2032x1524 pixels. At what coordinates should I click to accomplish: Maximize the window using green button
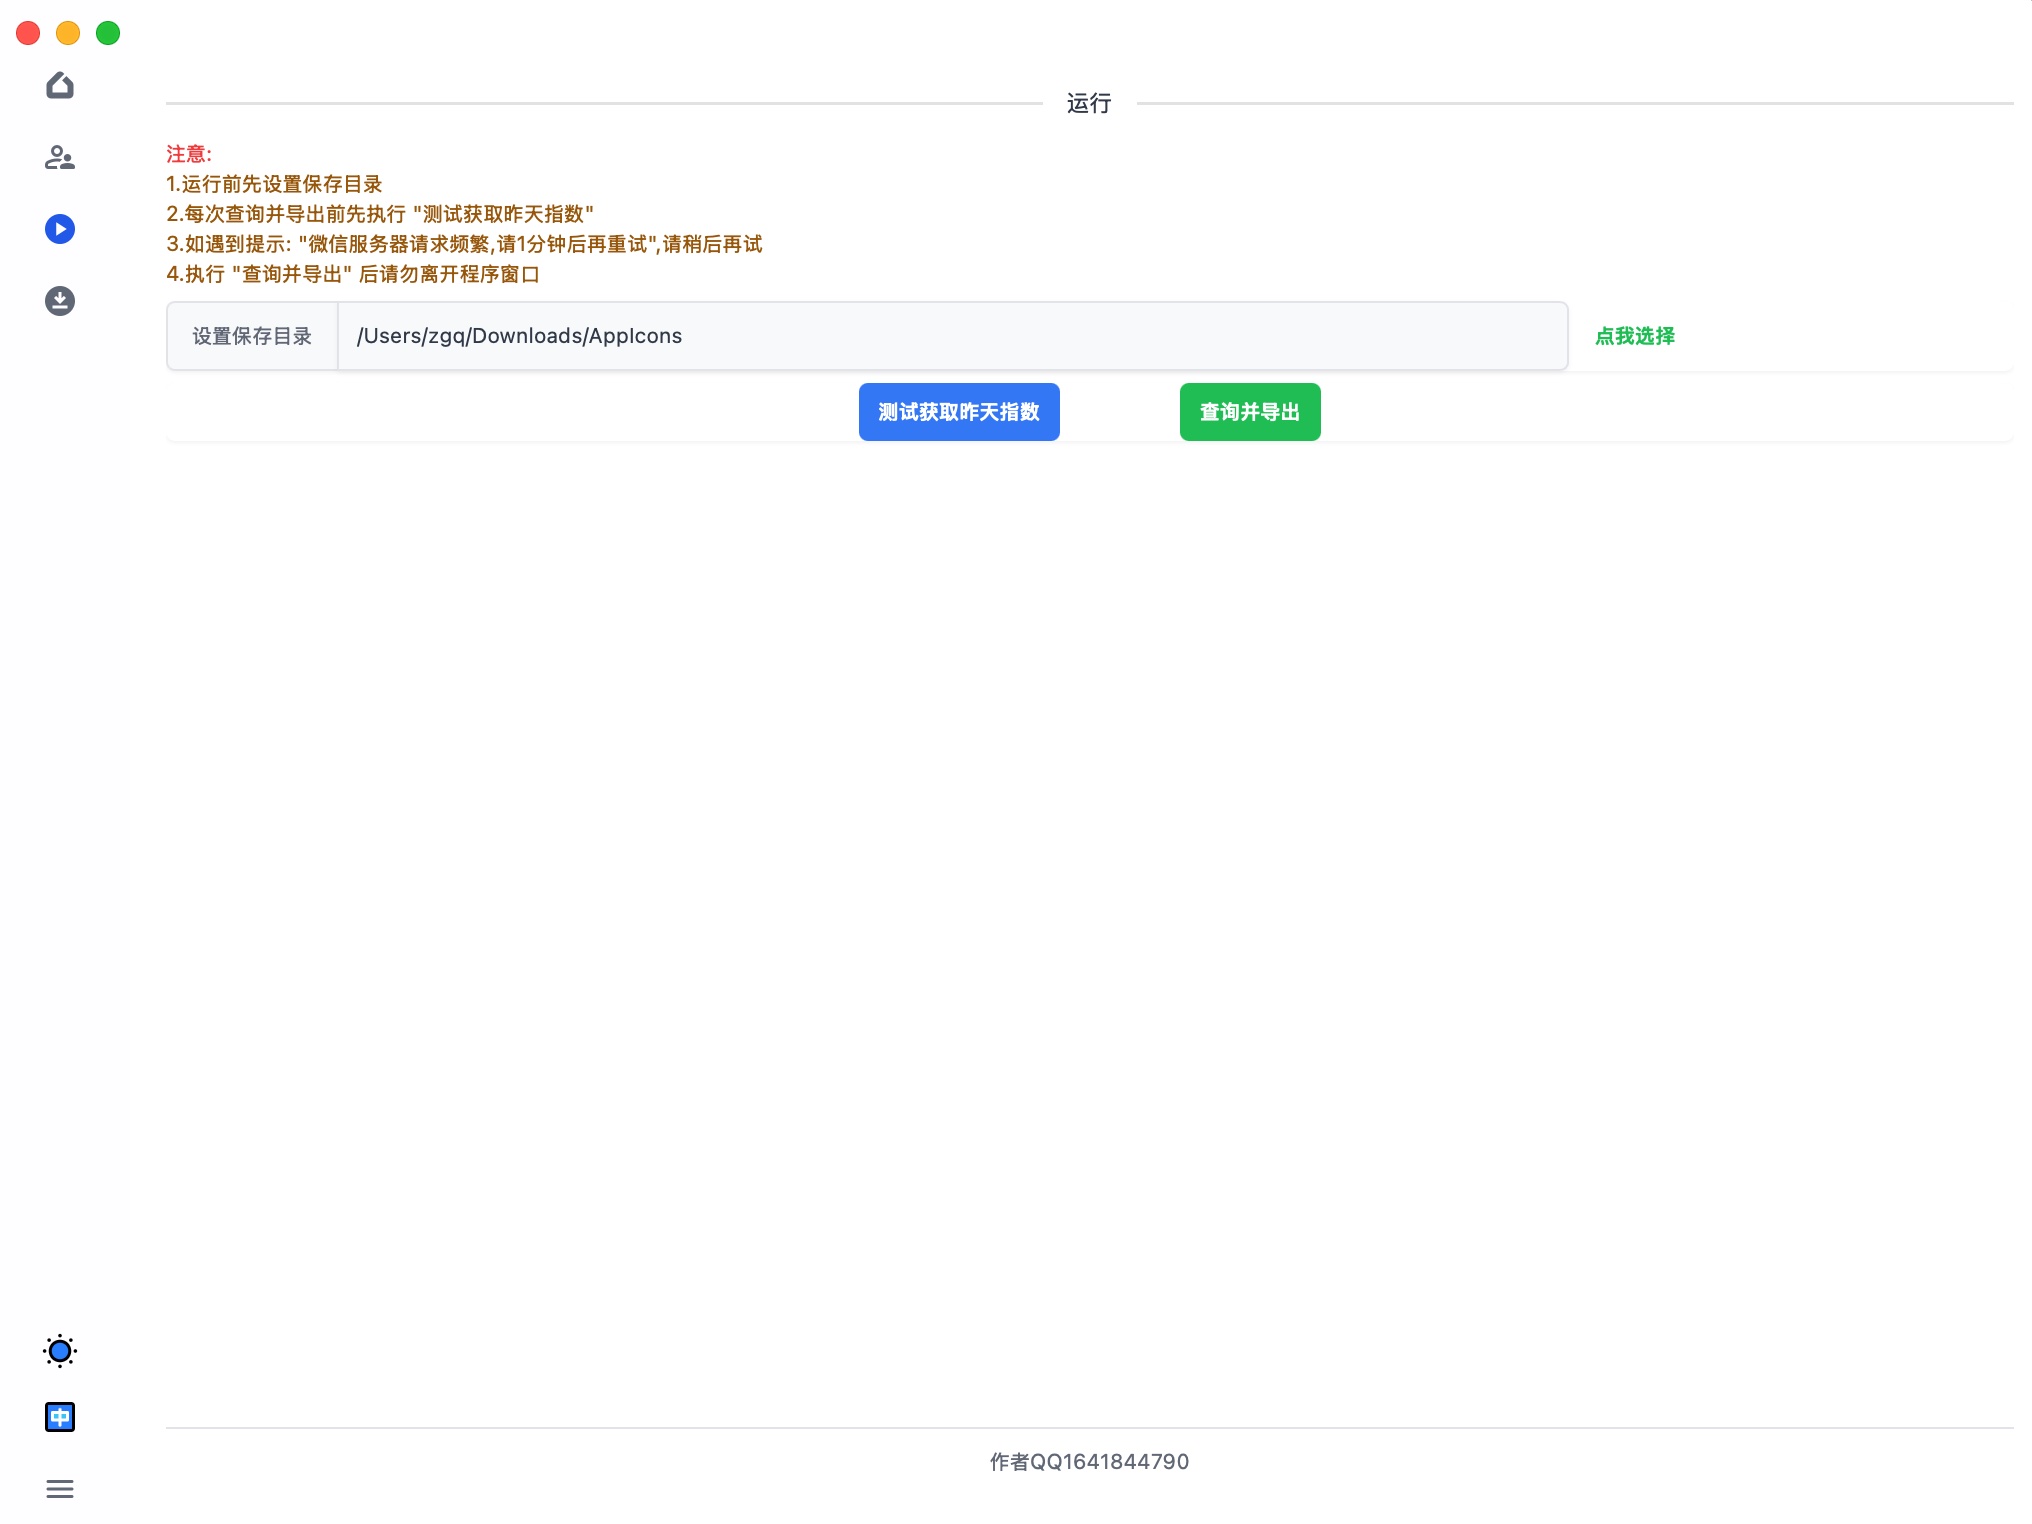pos(108,33)
